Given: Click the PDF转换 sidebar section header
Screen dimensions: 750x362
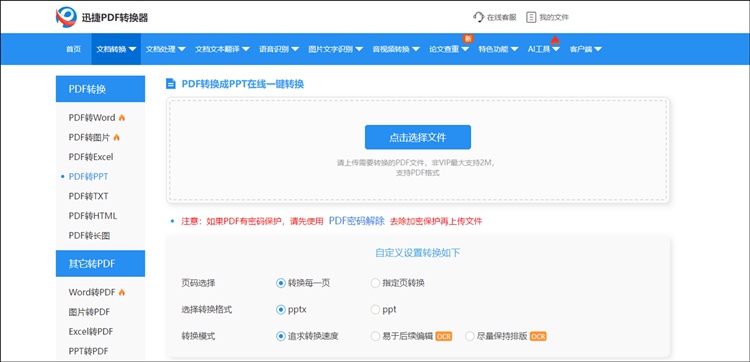Looking at the screenshot, I should [100, 89].
